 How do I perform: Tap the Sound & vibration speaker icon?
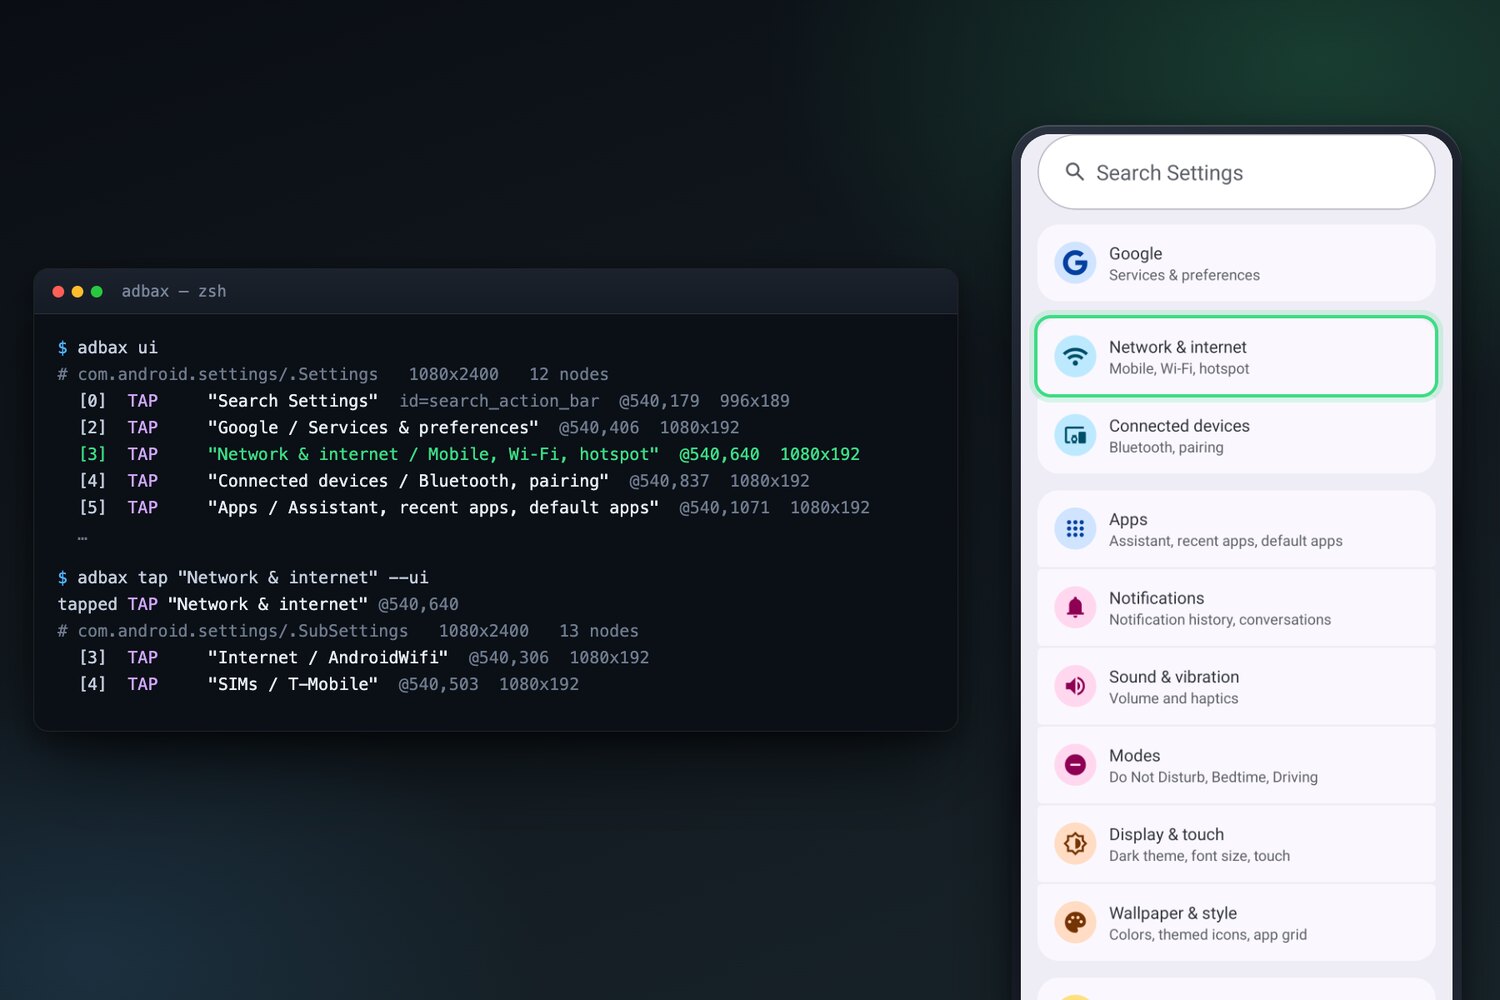[1075, 686]
